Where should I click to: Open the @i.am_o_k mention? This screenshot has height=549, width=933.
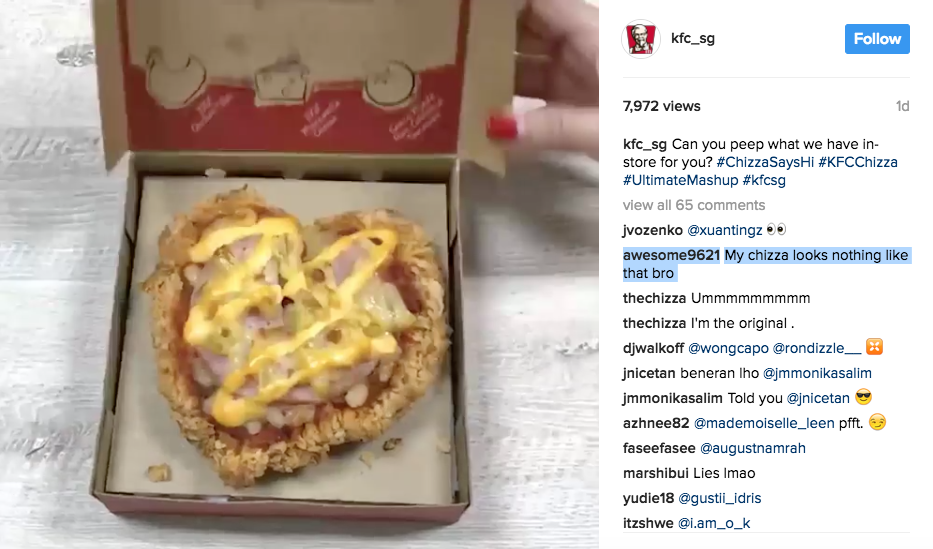[x=714, y=523]
